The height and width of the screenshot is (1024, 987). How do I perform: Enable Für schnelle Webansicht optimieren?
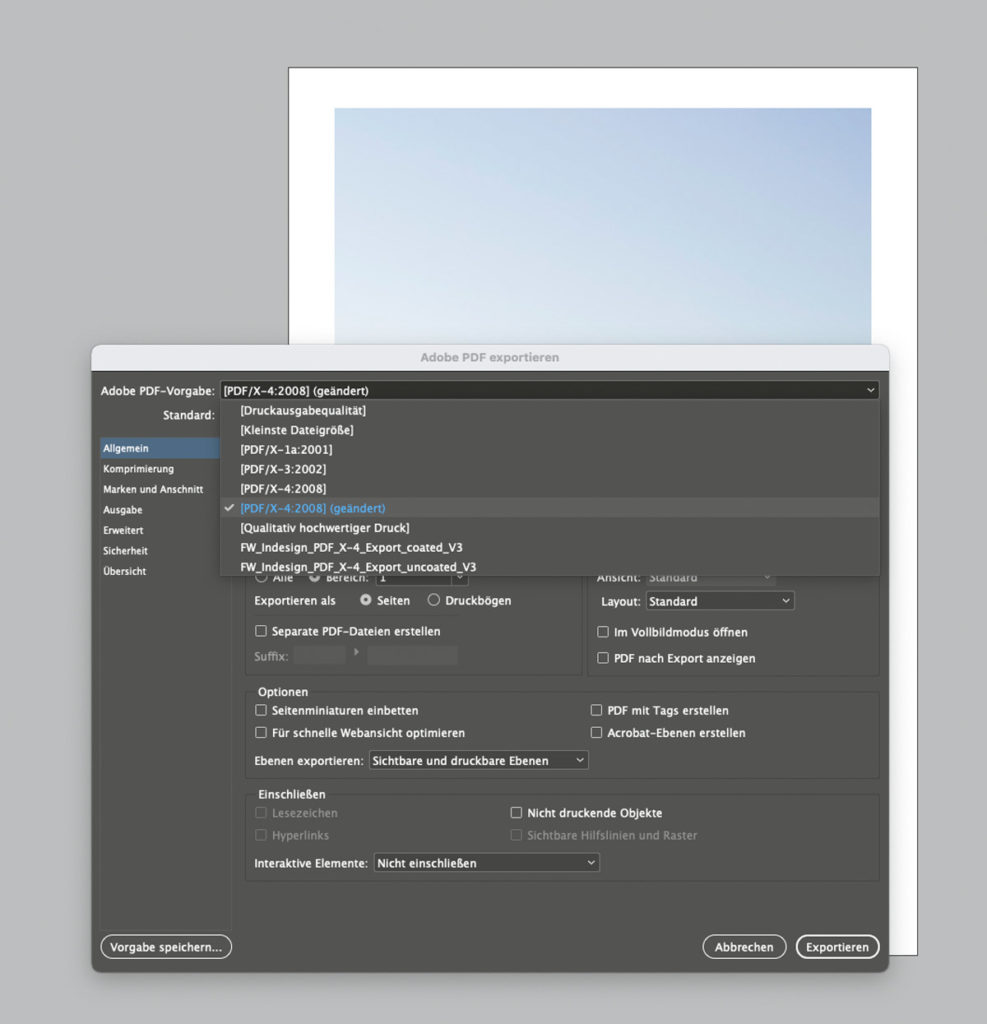click(x=261, y=733)
